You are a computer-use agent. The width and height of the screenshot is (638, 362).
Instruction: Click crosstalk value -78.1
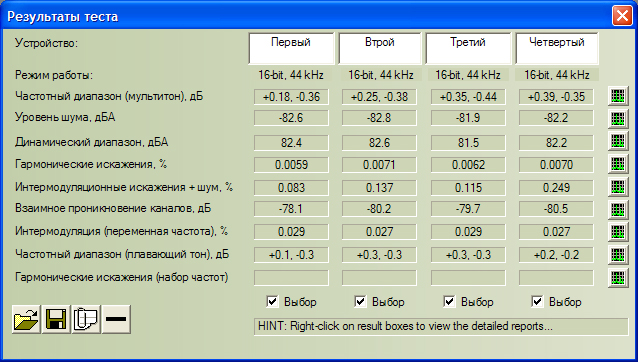(x=291, y=209)
